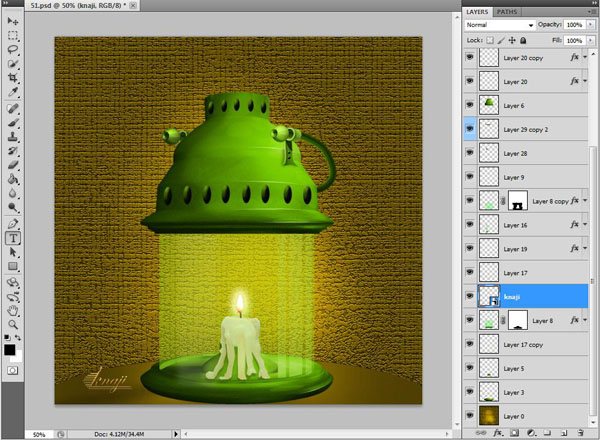Click the lock position icon
Viewport: 600px width, 440px height.
(513, 41)
